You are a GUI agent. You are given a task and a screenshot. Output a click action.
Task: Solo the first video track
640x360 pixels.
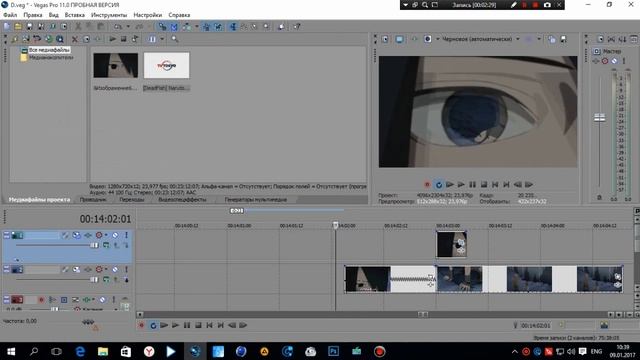tap(126, 235)
